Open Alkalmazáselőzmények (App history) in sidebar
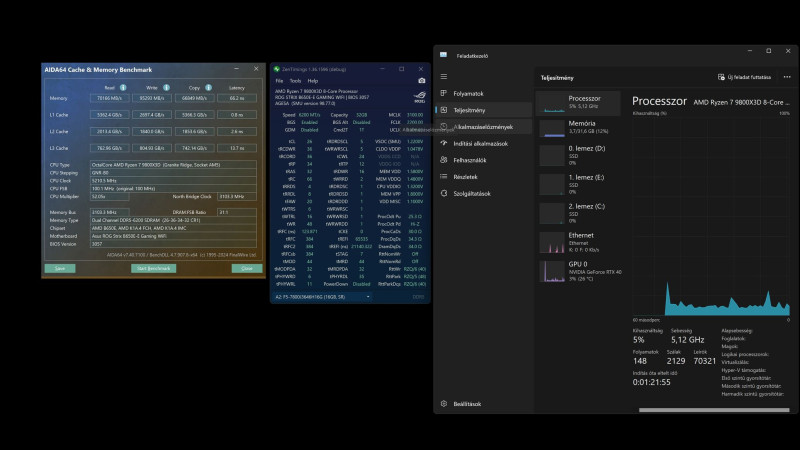 [x=484, y=127]
